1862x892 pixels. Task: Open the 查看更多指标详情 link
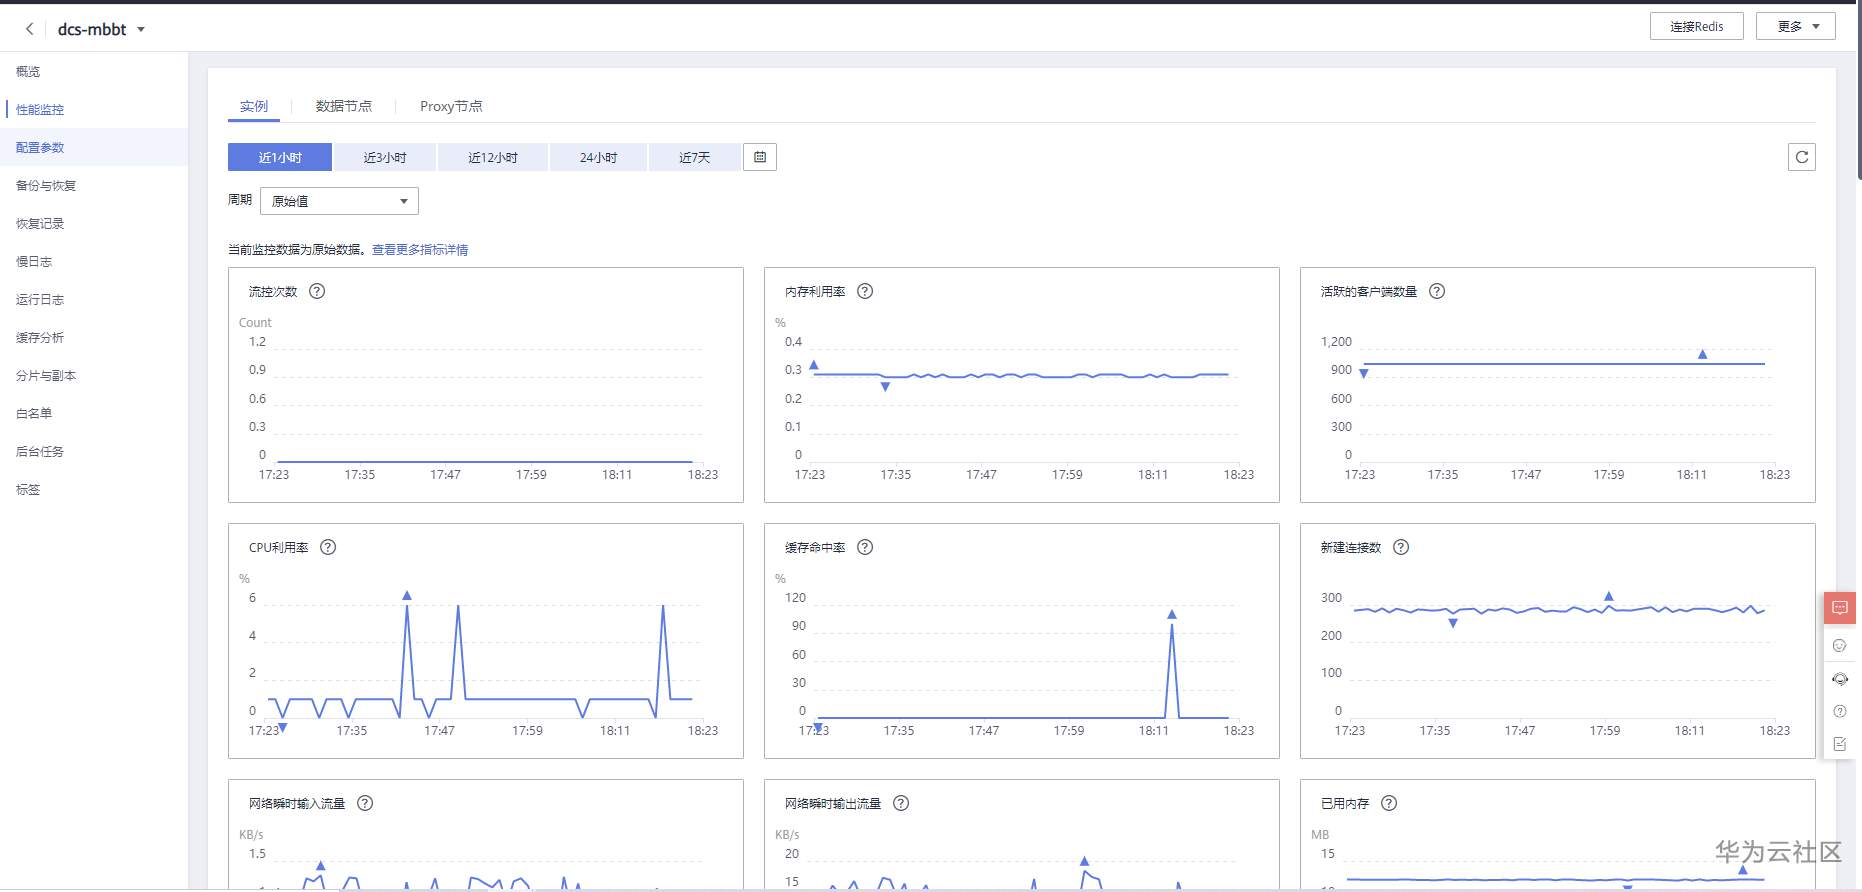click(420, 250)
